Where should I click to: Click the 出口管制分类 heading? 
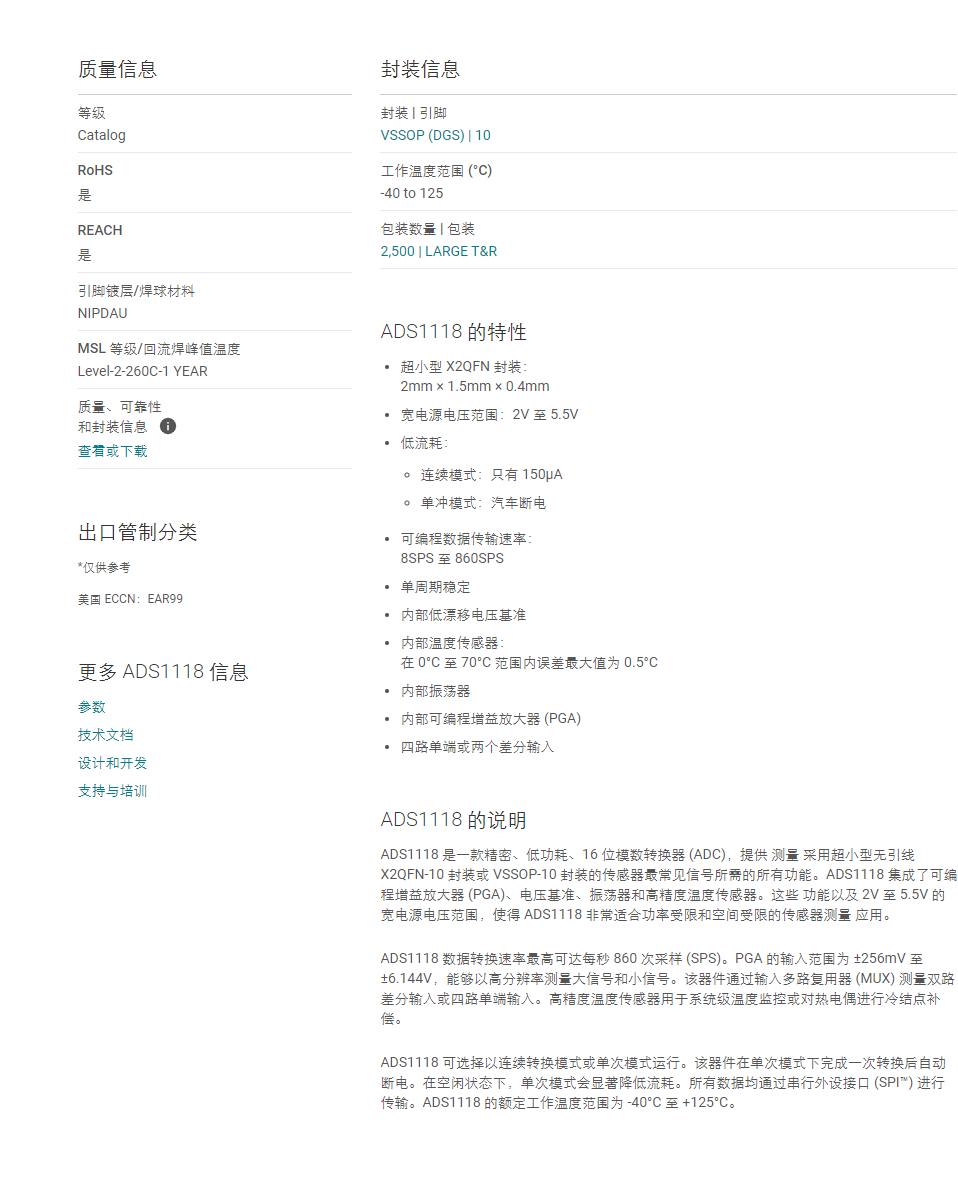coord(137,532)
